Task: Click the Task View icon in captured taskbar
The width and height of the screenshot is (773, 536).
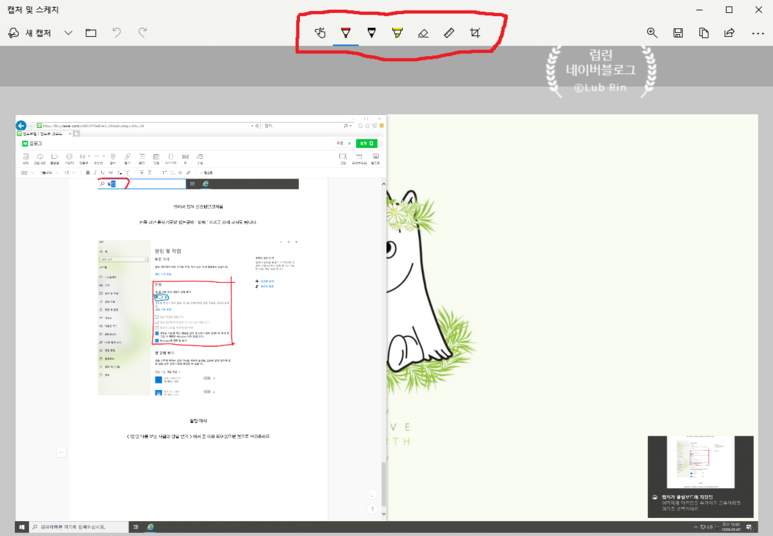Action: [x=136, y=527]
